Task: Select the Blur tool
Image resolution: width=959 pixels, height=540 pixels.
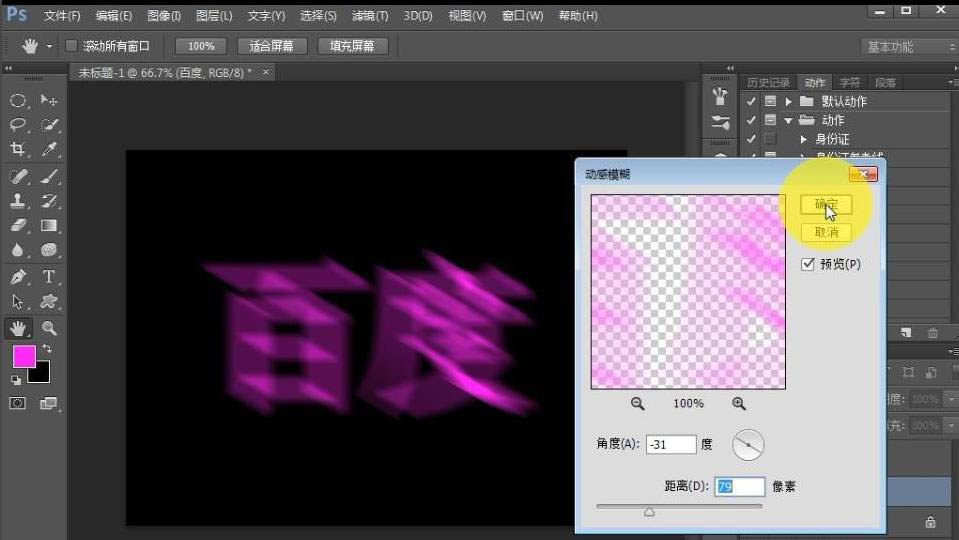Action: (18, 250)
